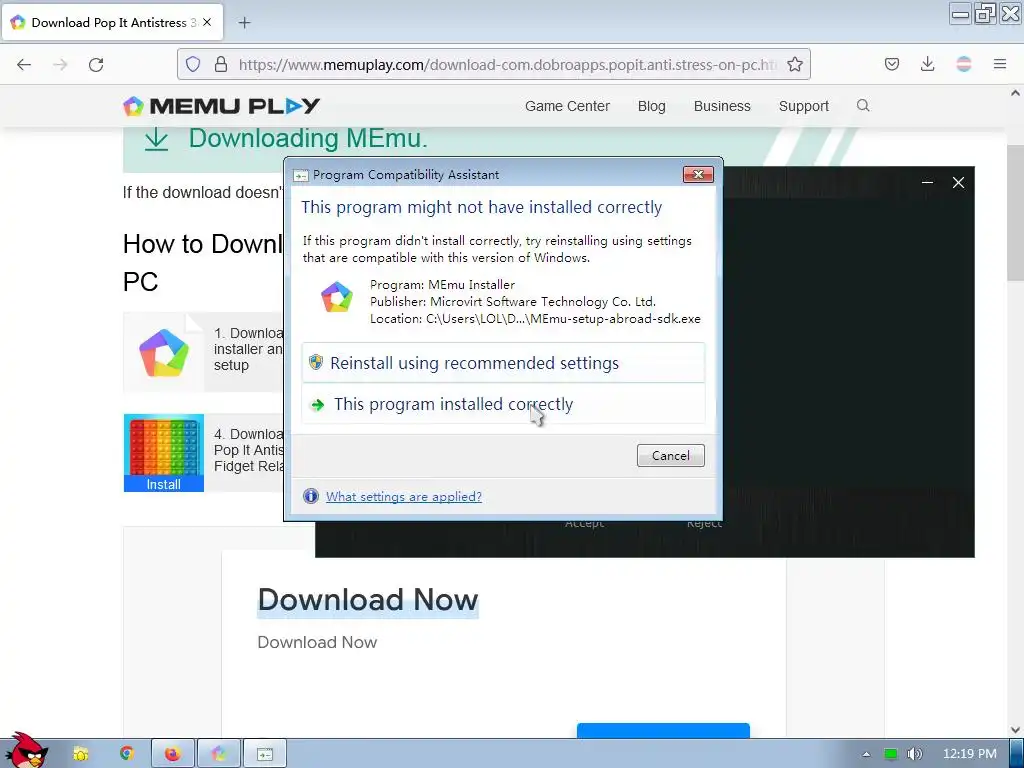Open the Business menu item
The width and height of the screenshot is (1024, 768).
point(722,106)
